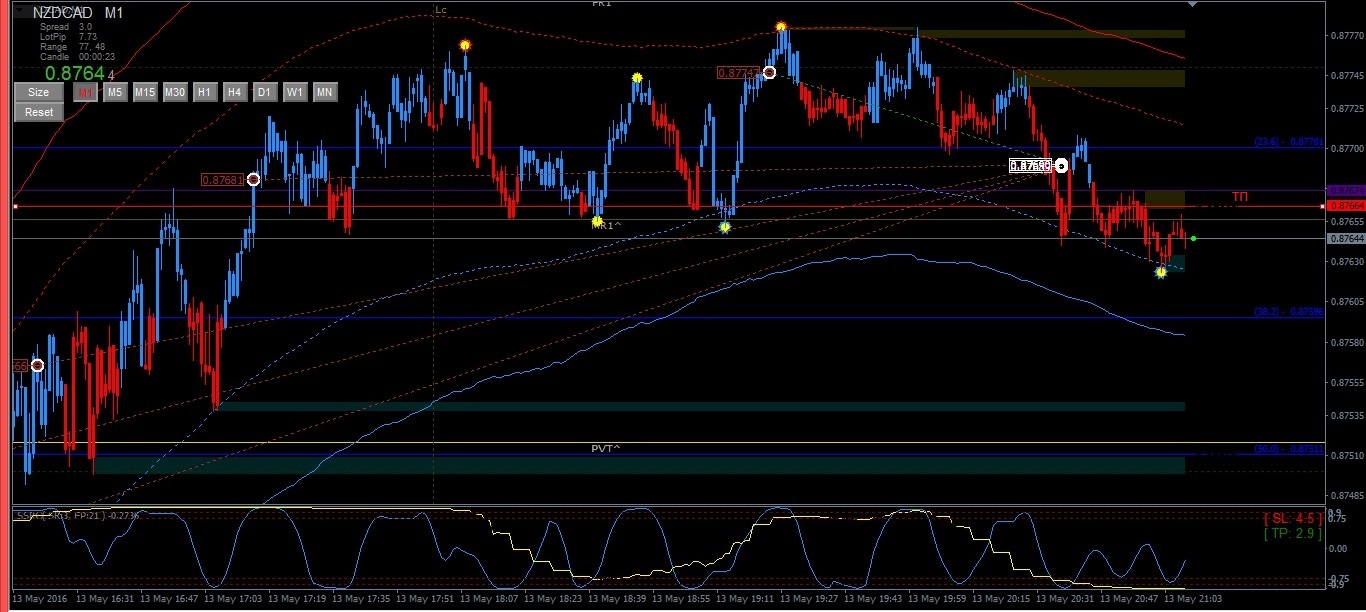Click the Lc vertical line label
This screenshot has height=612, width=1366.
click(441, 9)
